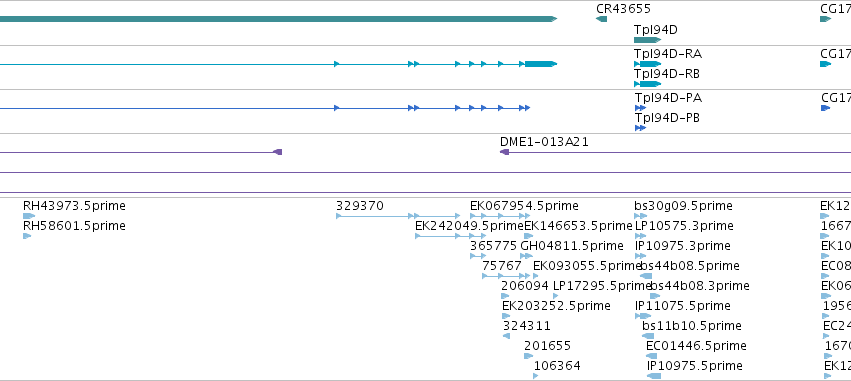Click the CR43655 gene arrow
The image size is (851, 381).
[601, 19]
